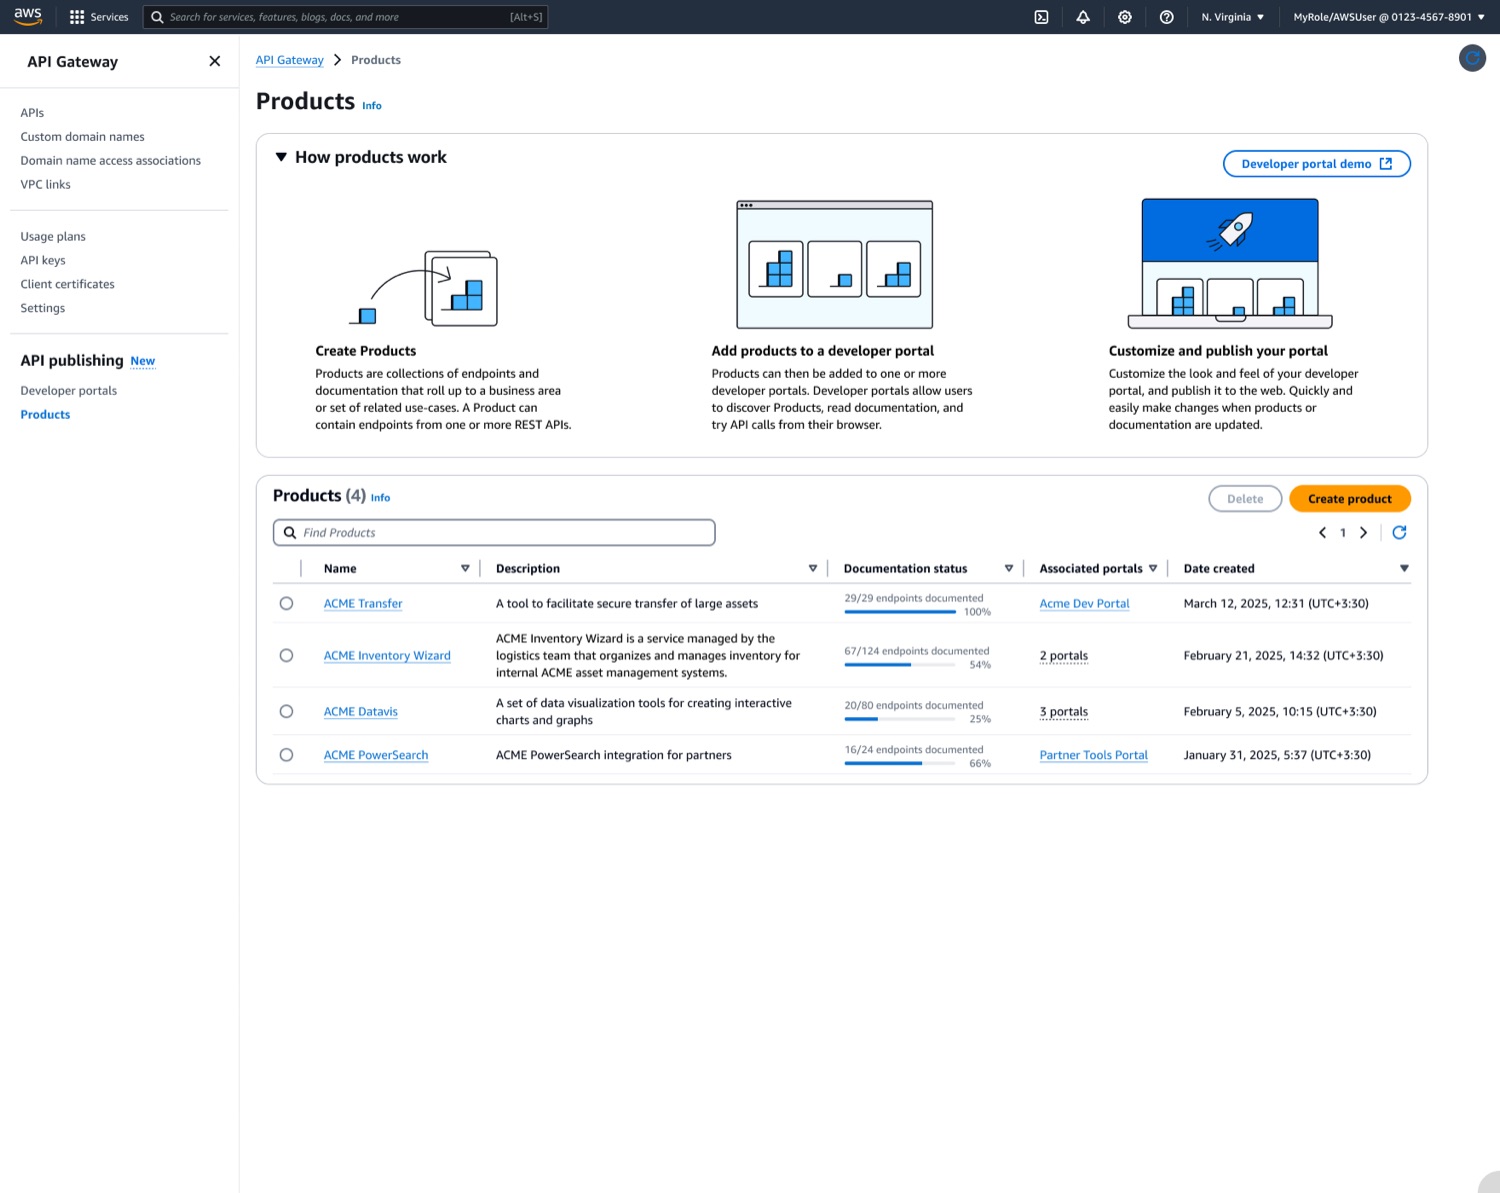Click the New badge beside API publishing
Image resolution: width=1500 pixels, height=1193 pixels.
pyautogui.click(x=142, y=361)
